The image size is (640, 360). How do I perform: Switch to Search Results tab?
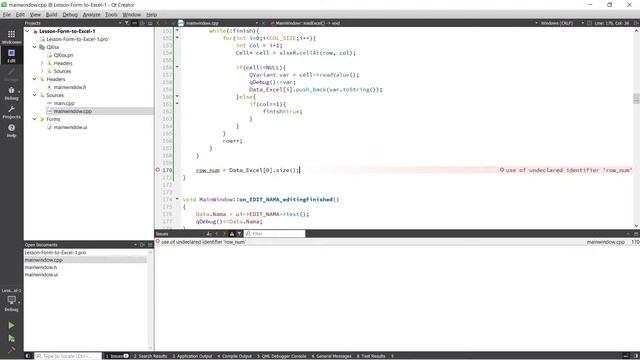pos(150,356)
